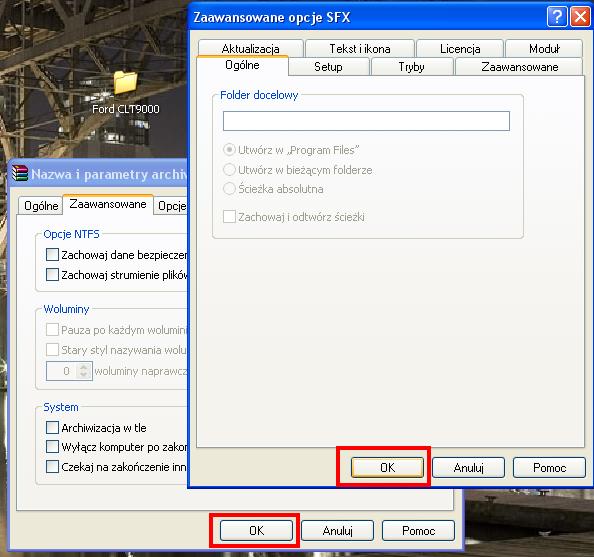Click the question mark help button
Image resolution: width=594 pixels, height=557 pixels.
tap(557, 17)
